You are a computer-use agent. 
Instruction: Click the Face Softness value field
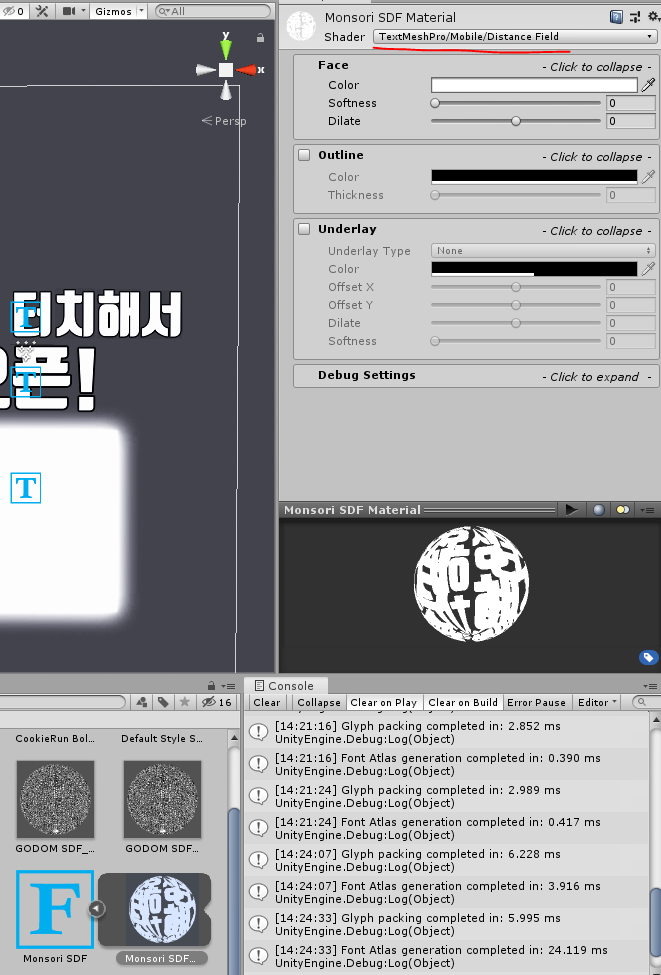pyautogui.click(x=631, y=103)
